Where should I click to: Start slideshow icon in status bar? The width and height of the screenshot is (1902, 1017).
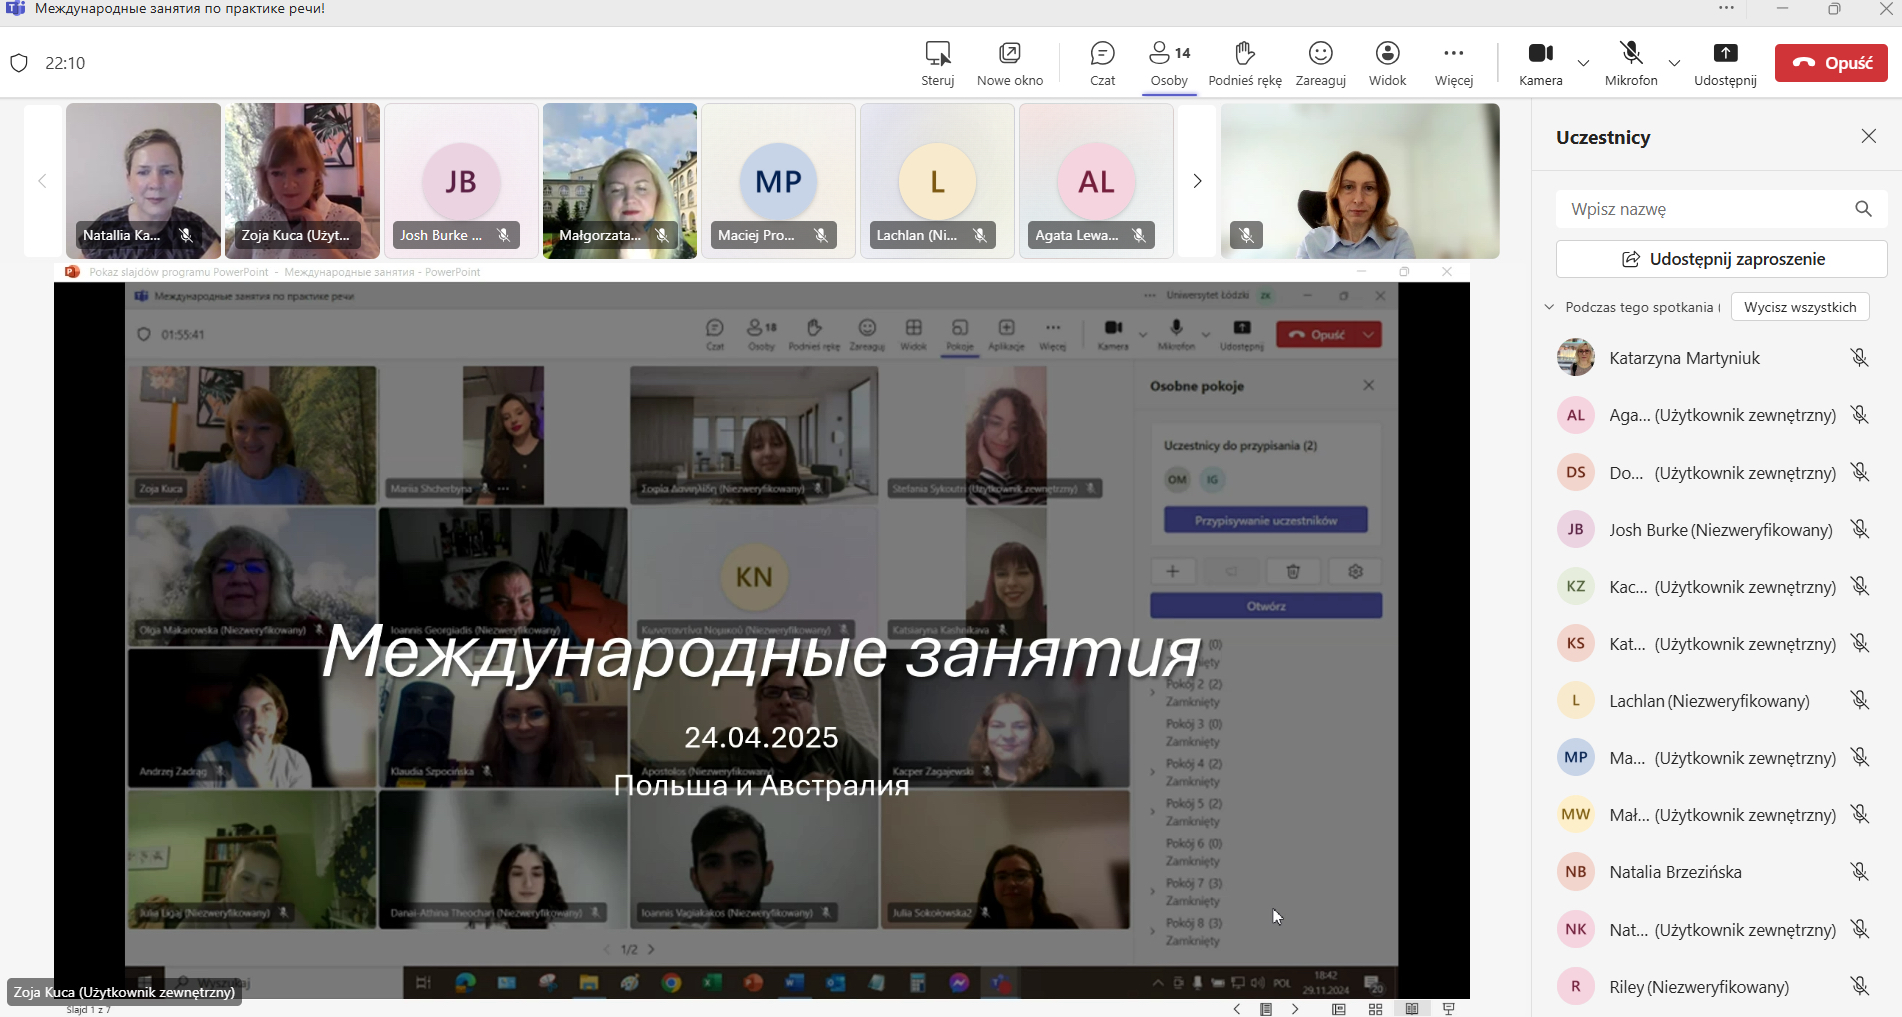[1449, 1009]
